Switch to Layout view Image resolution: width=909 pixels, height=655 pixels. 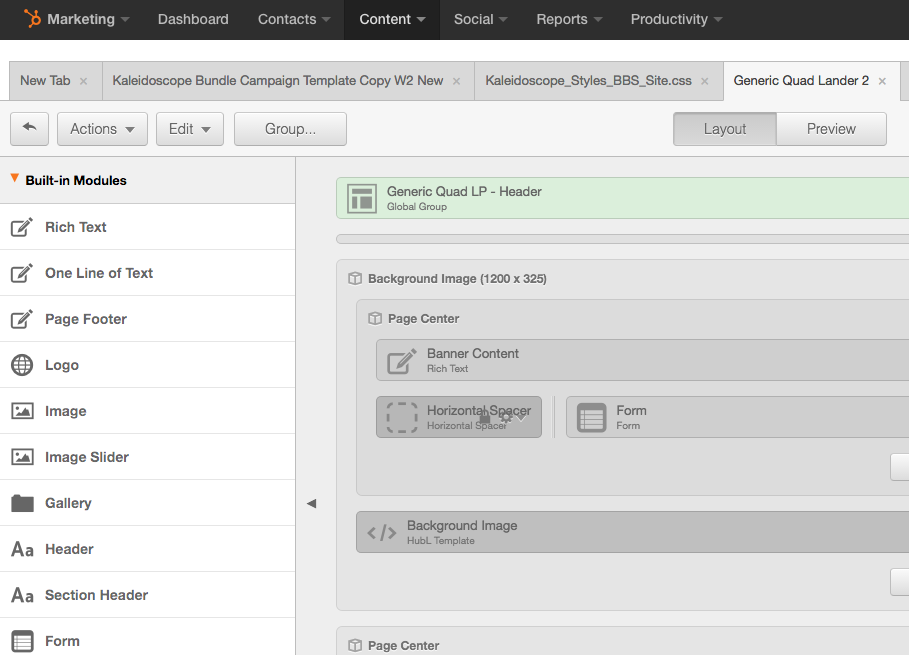point(724,129)
